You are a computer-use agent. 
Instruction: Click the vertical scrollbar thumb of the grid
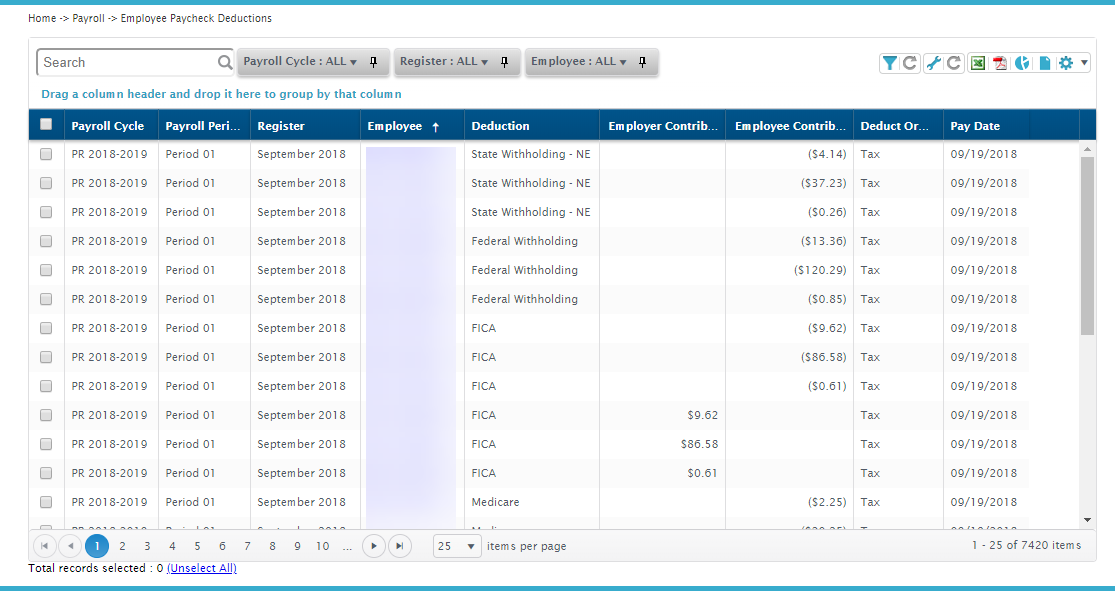click(x=1087, y=245)
